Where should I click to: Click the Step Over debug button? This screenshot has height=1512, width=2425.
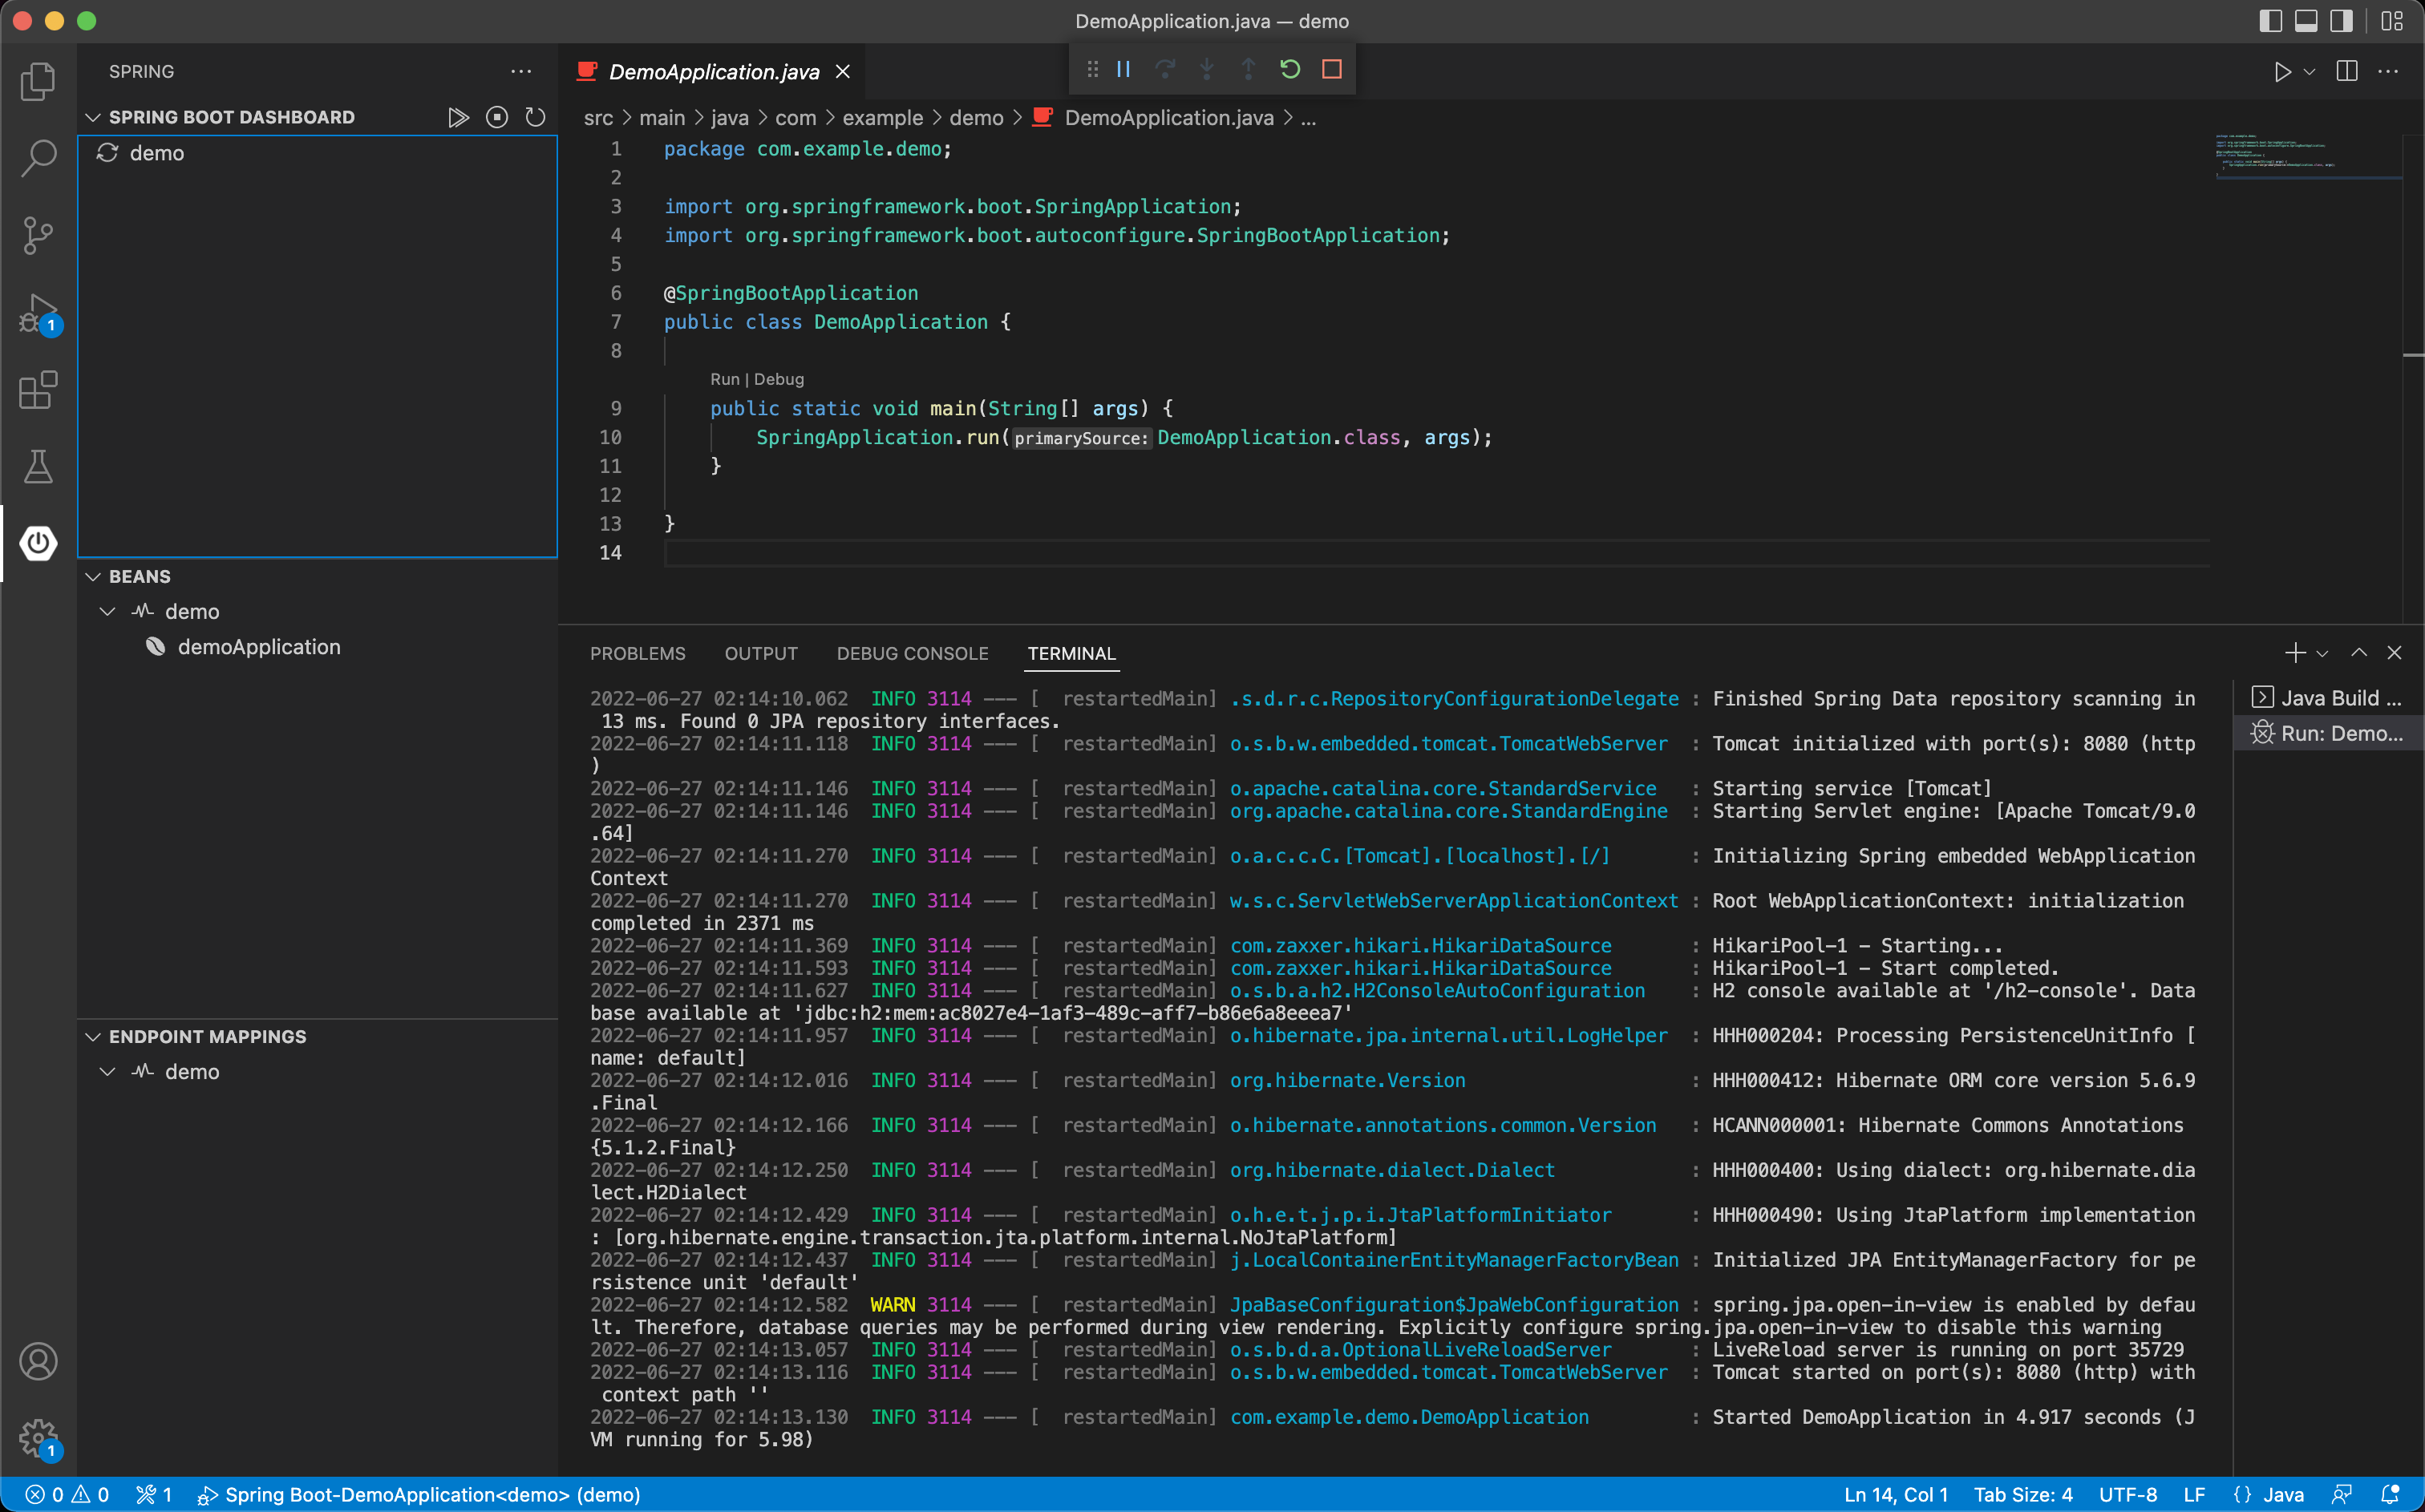click(x=1165, y=69)
